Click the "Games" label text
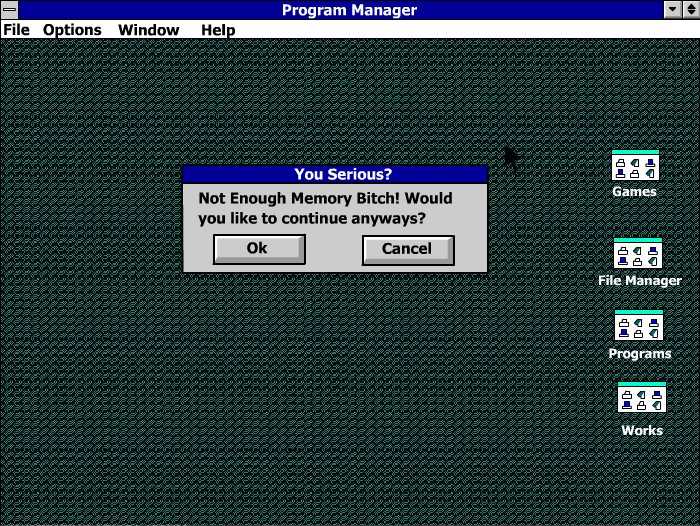The image size is (700, 526). [634, 192]
